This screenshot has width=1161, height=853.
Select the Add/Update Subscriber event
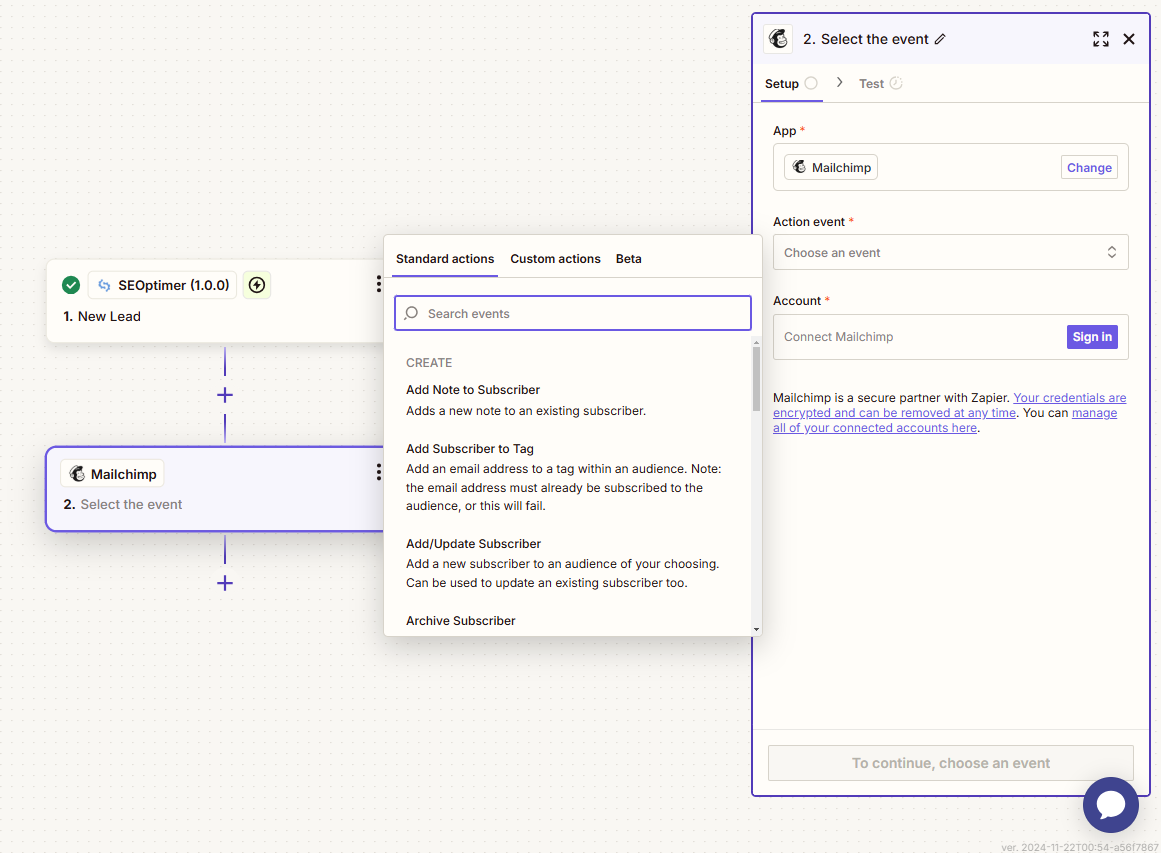(x=474, y=544)
